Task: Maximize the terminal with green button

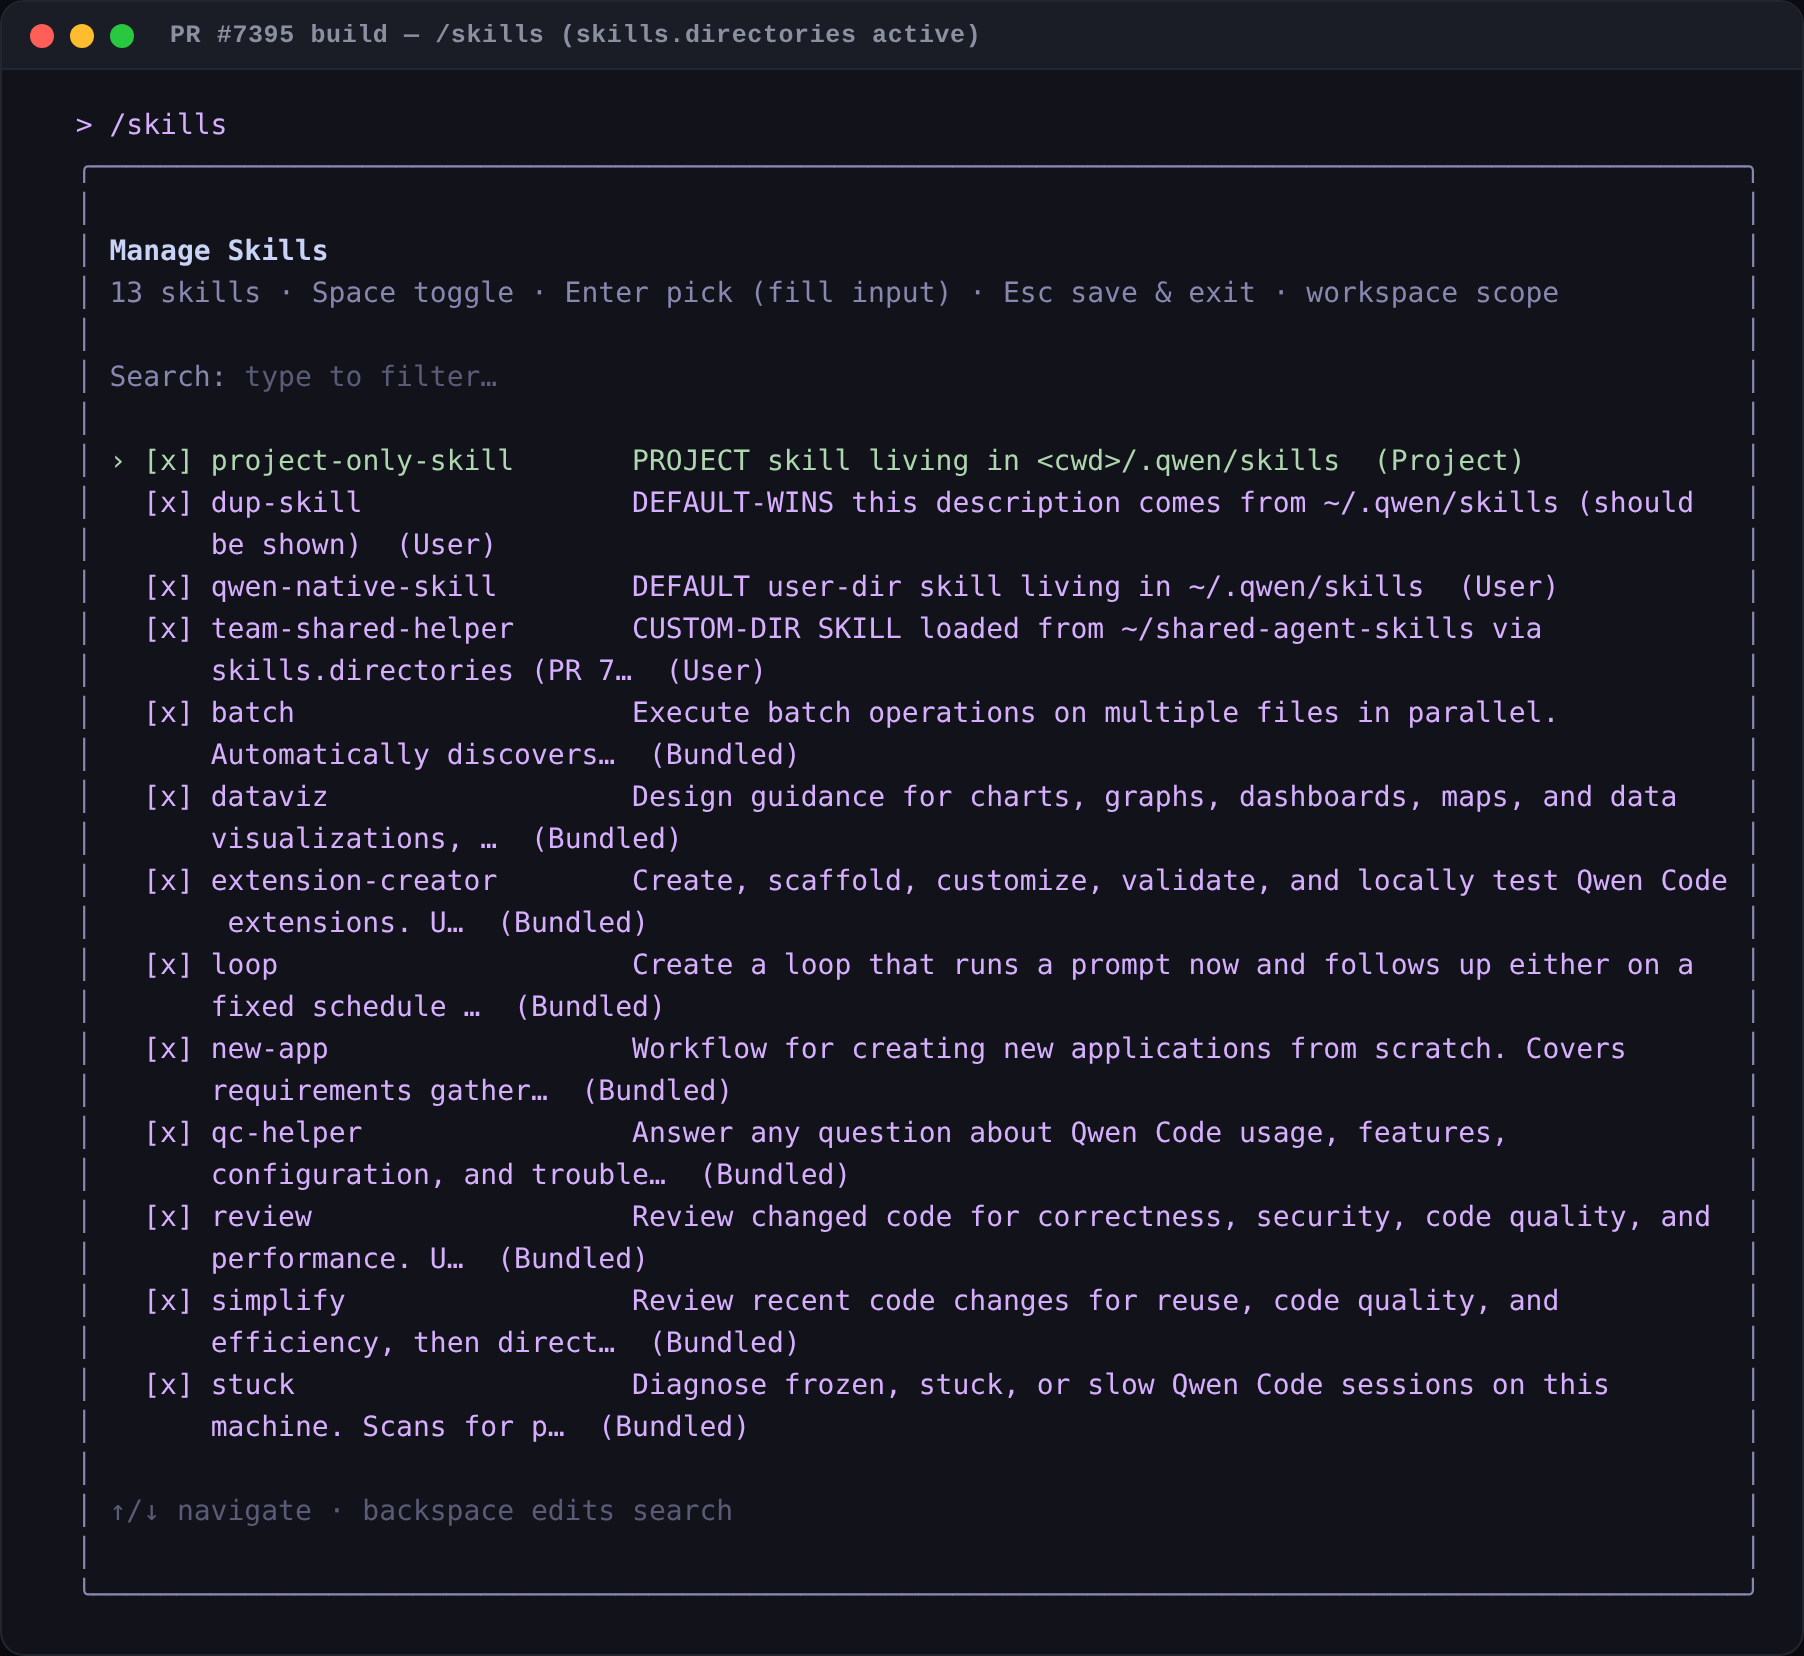Action: point(122,36)
